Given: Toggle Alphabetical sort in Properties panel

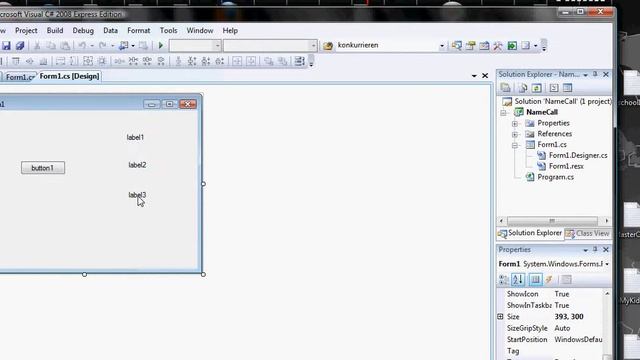Looking at the screenshot, I should point(518,280).
